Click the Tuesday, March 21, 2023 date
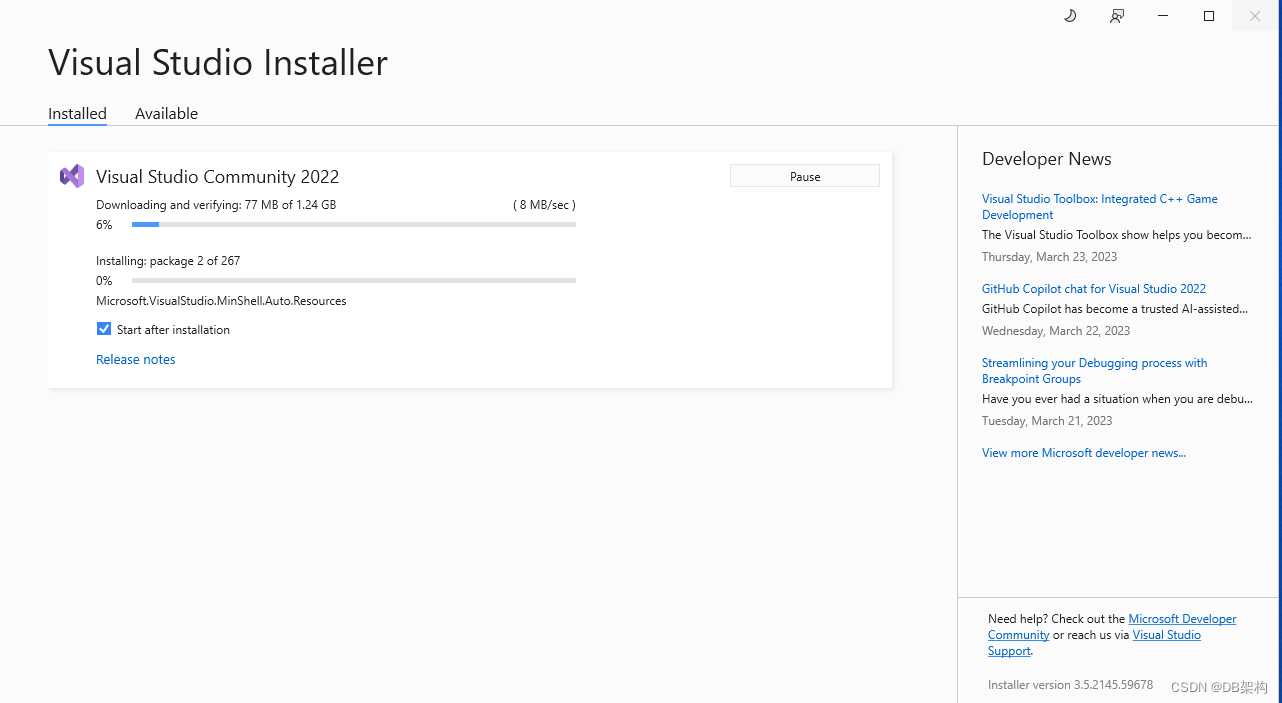This screenshot has width=1282, height=703. pos(1047,421)
